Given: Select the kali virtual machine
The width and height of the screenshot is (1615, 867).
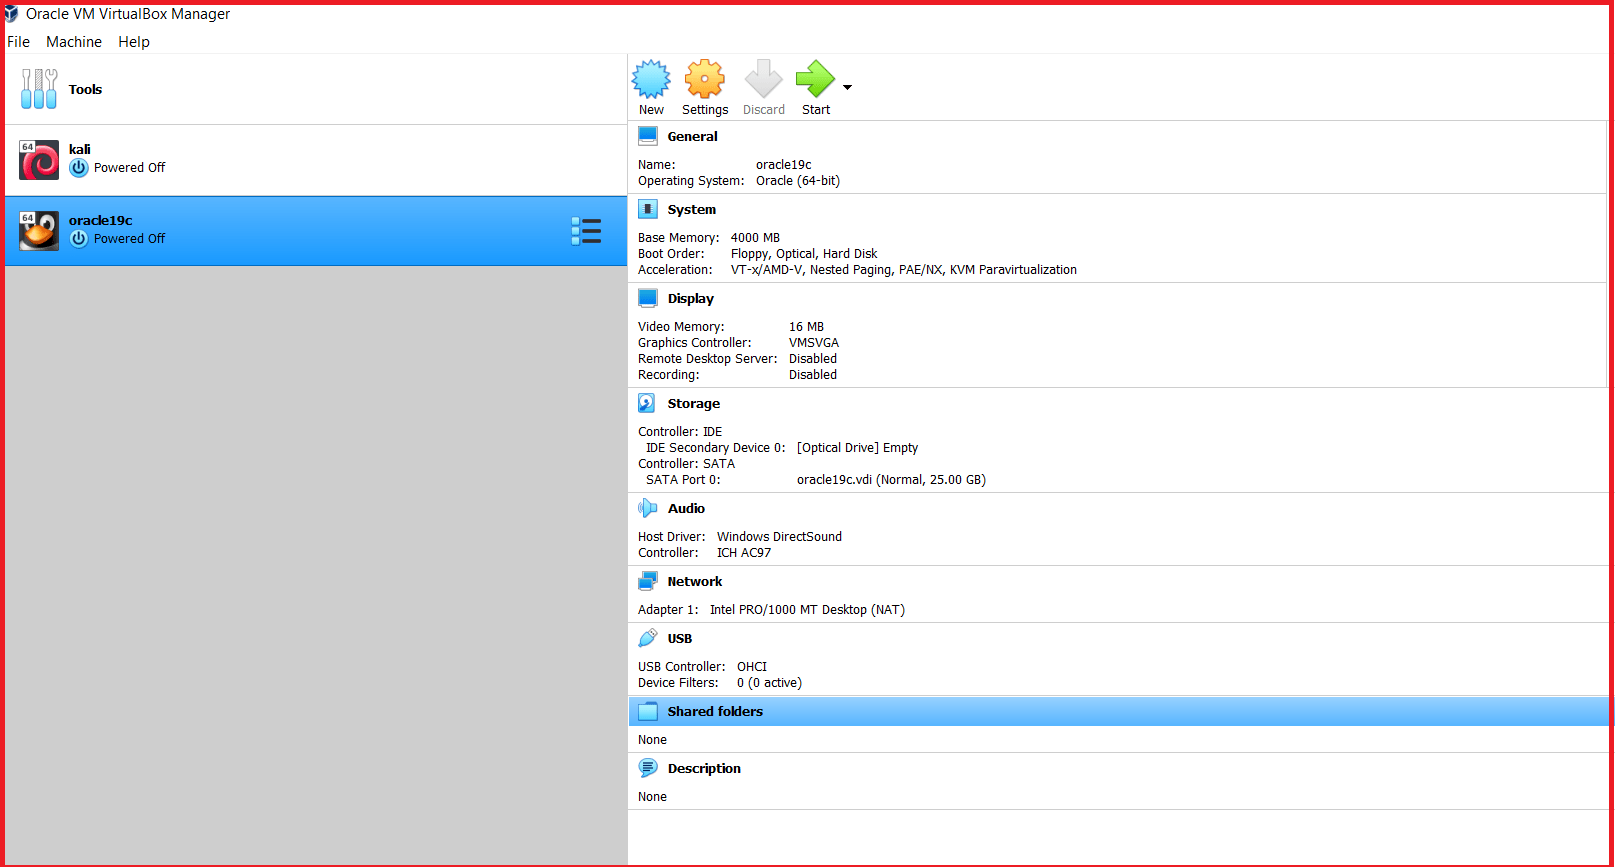Looking at the screenshot, I should tap(316, 160).
